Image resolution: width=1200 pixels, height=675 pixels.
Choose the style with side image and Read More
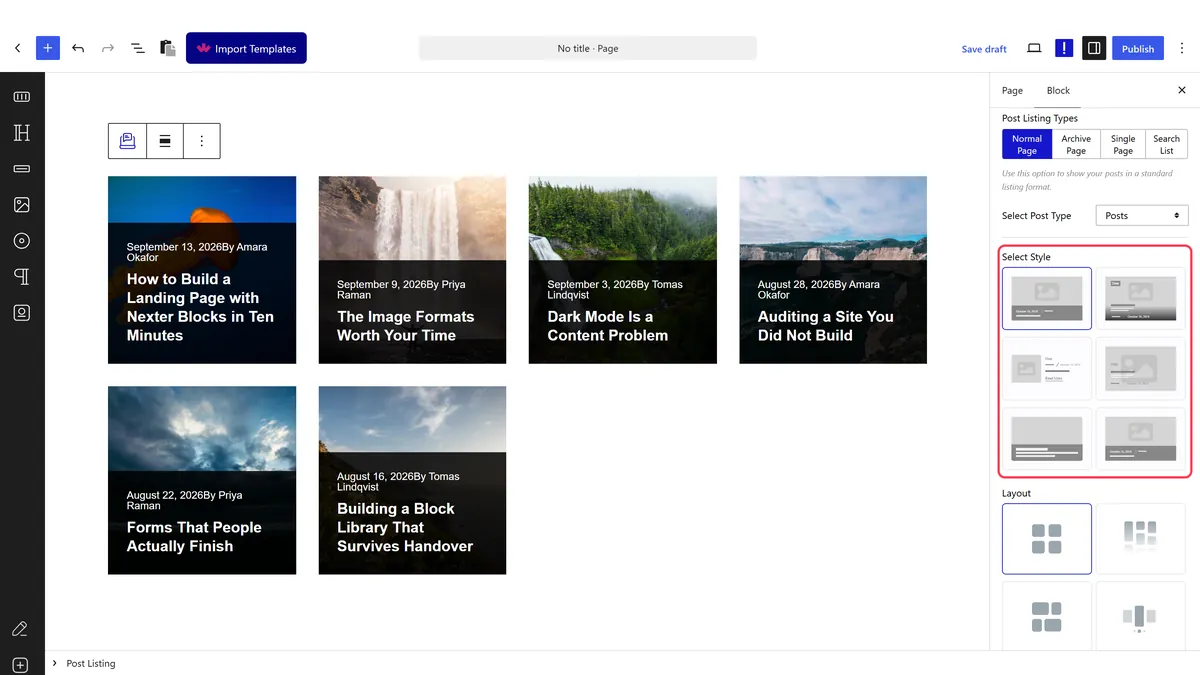(1046, 368)
